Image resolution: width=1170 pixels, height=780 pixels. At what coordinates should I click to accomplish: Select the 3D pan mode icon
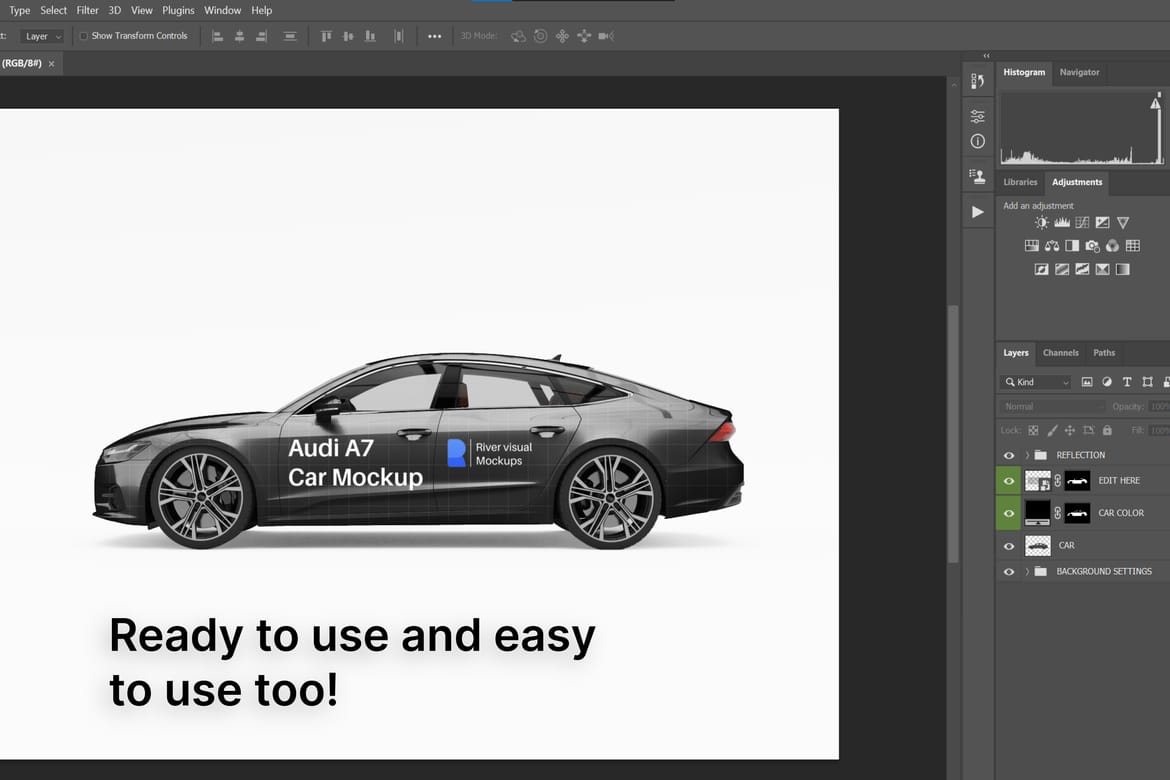coord(562,36)
